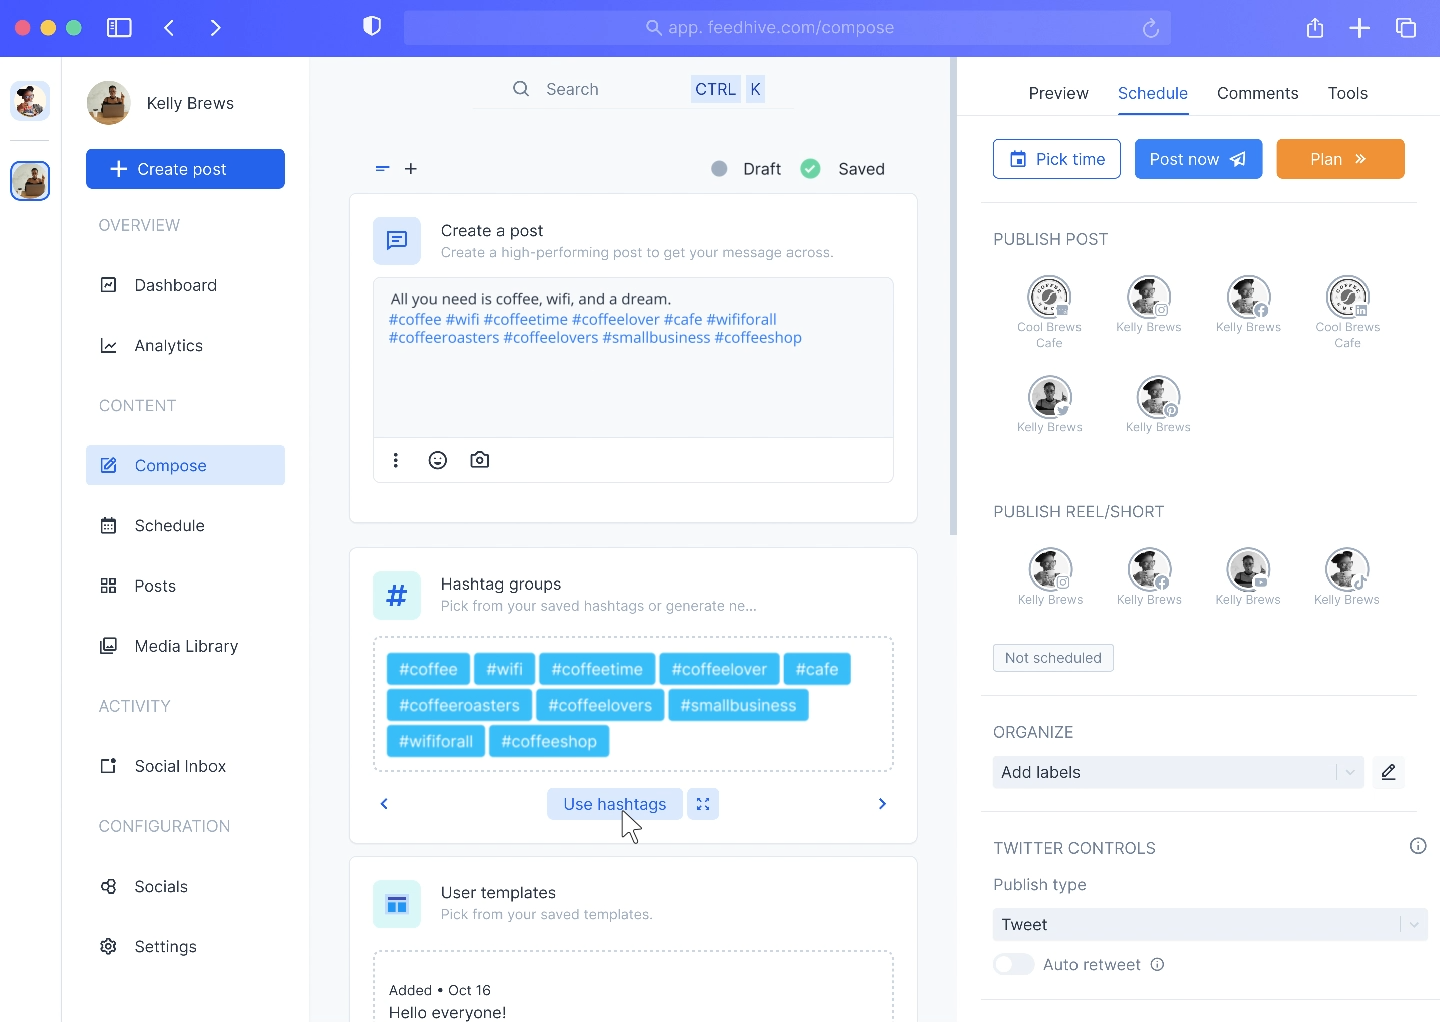Switch to the Tools tab
1440x1022 pixels.
pyautogui.click(x=1347, y=93)
